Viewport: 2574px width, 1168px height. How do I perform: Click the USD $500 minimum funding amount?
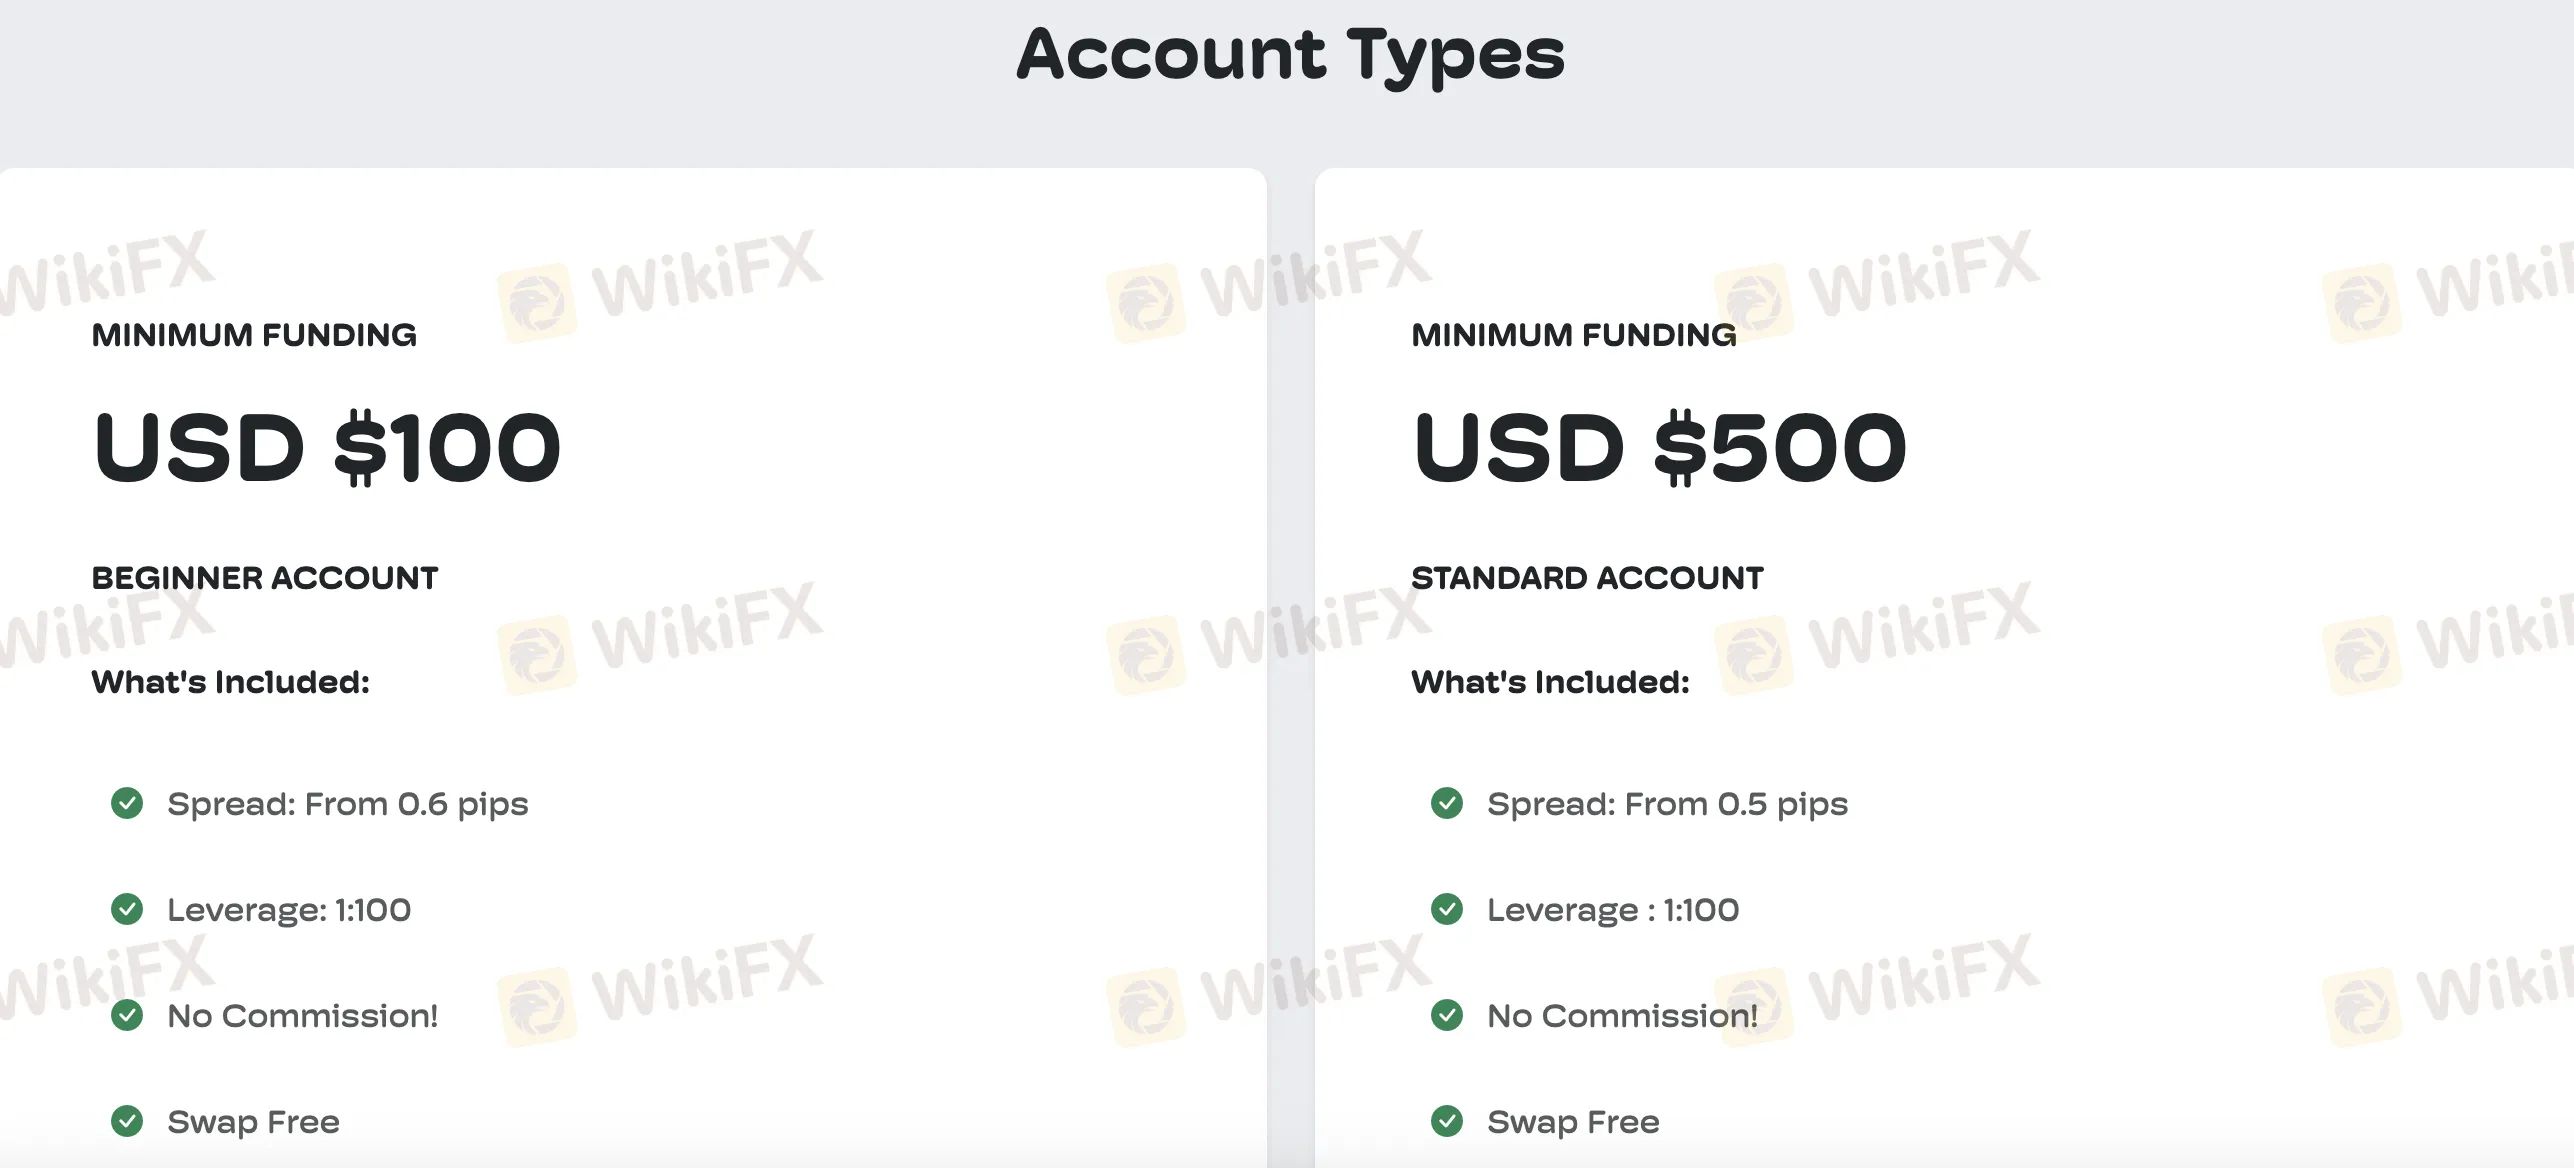tap(1660, 447)
